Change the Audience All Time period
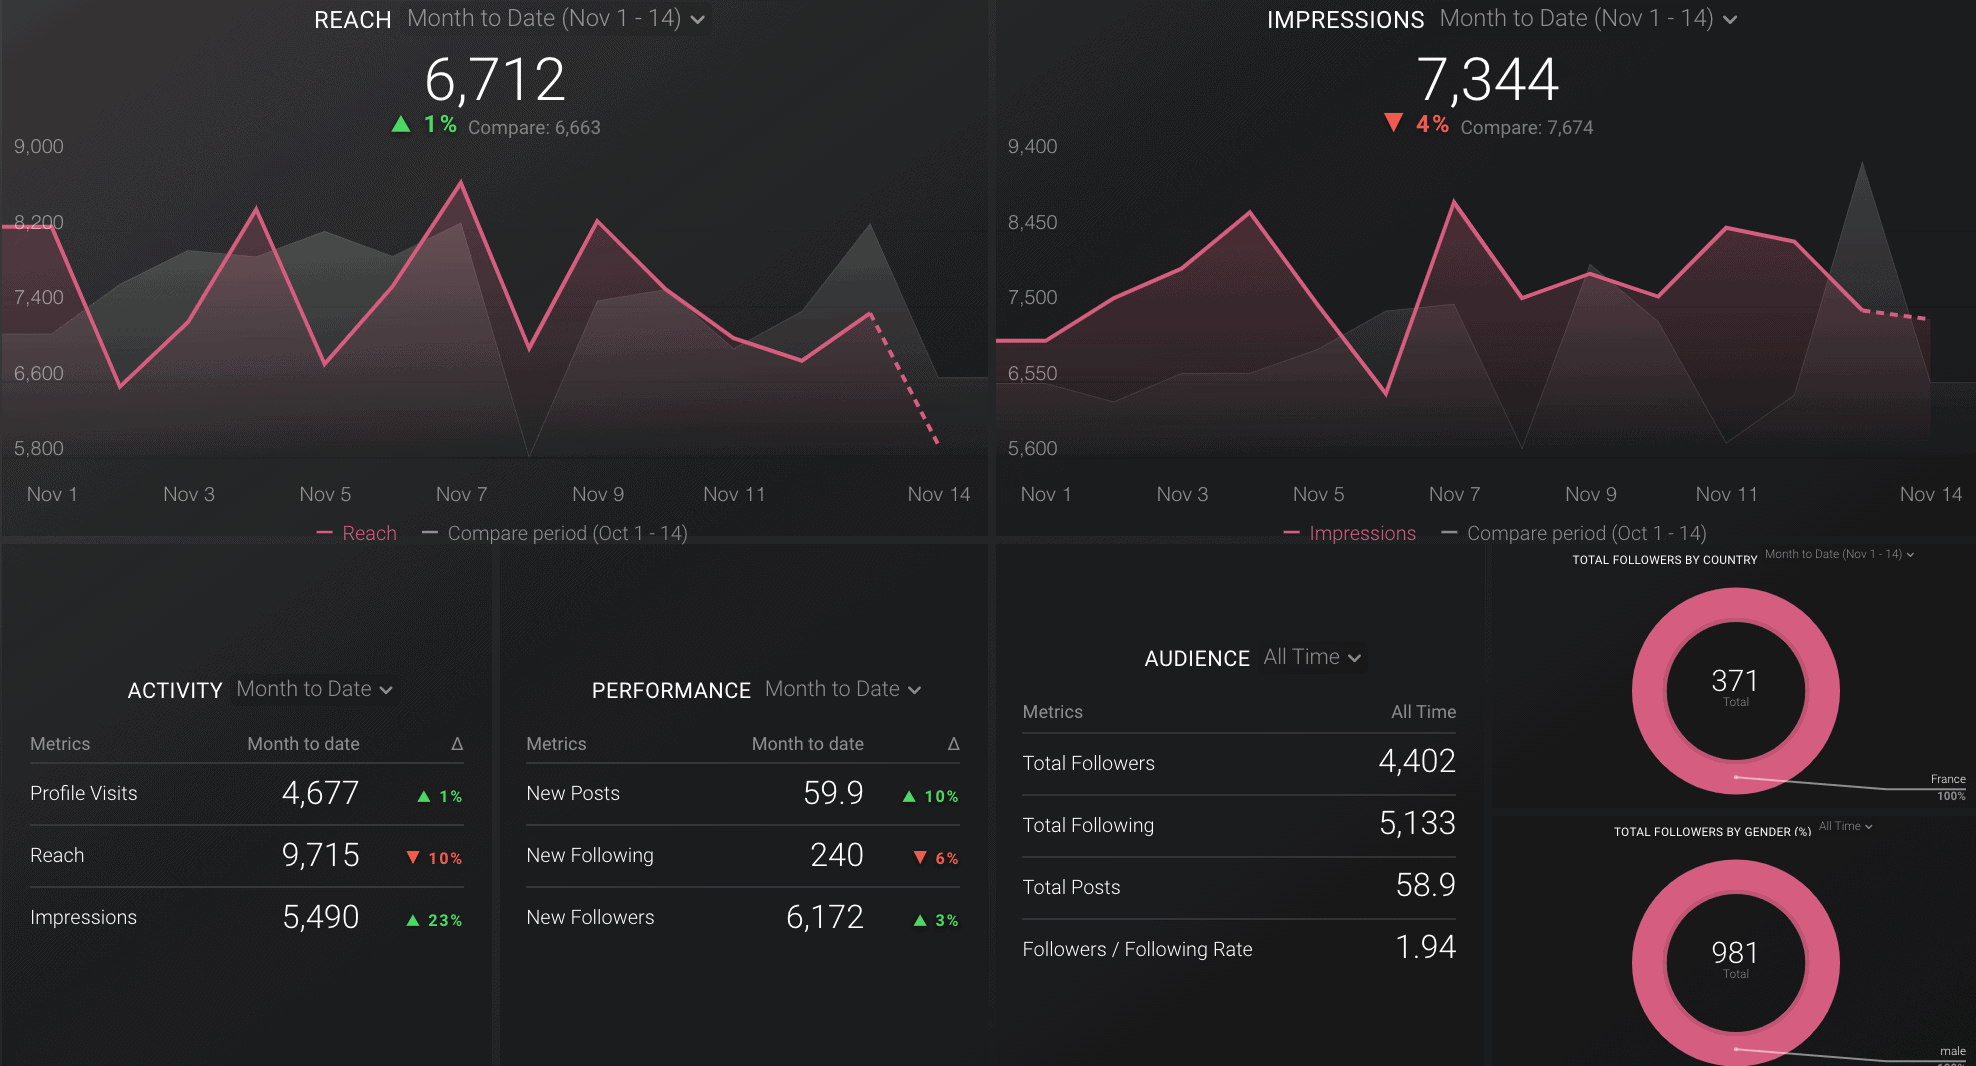1976x1066 pixels. (x=1311, y=657)
